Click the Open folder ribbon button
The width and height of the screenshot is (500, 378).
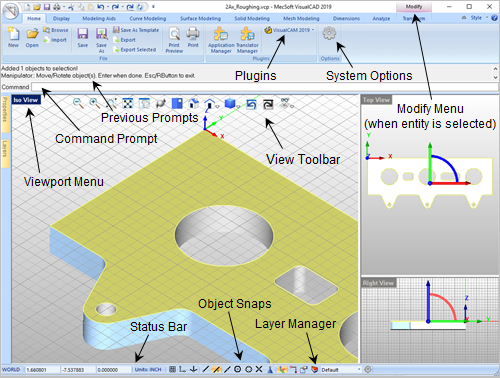[32, 37]
